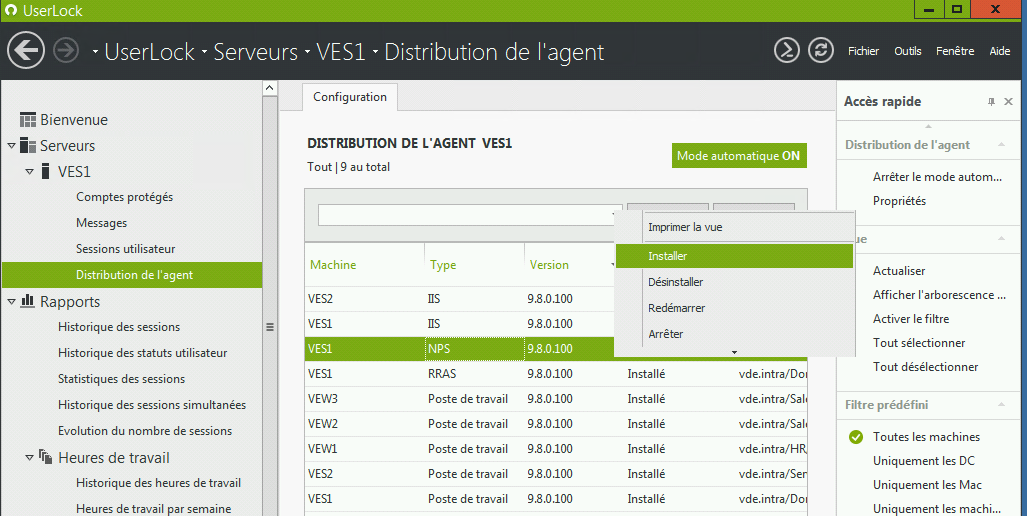
Task: Pin the Accès rapide panel
Action: (991, 101)
